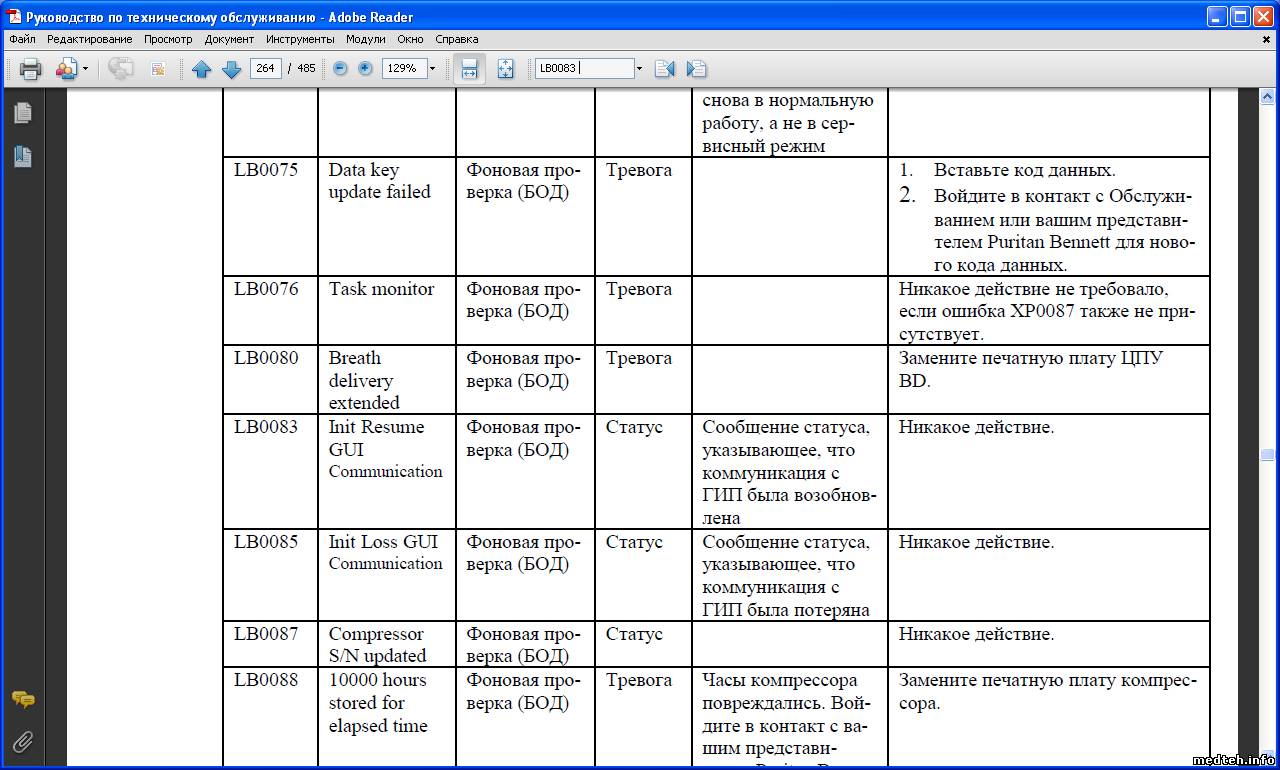Open the Bookmarks panel in sidebar
This screenshot has height=770, width=1280.
pyautogui.click(x=23, y=156)
